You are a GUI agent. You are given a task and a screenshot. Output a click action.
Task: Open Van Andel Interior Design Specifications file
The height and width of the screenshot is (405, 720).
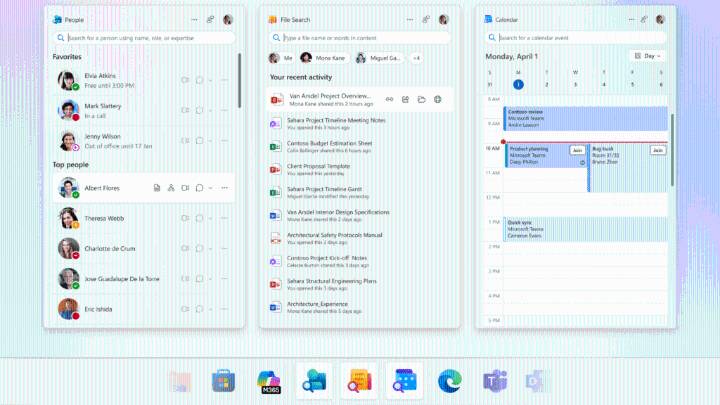coord(360,215)
